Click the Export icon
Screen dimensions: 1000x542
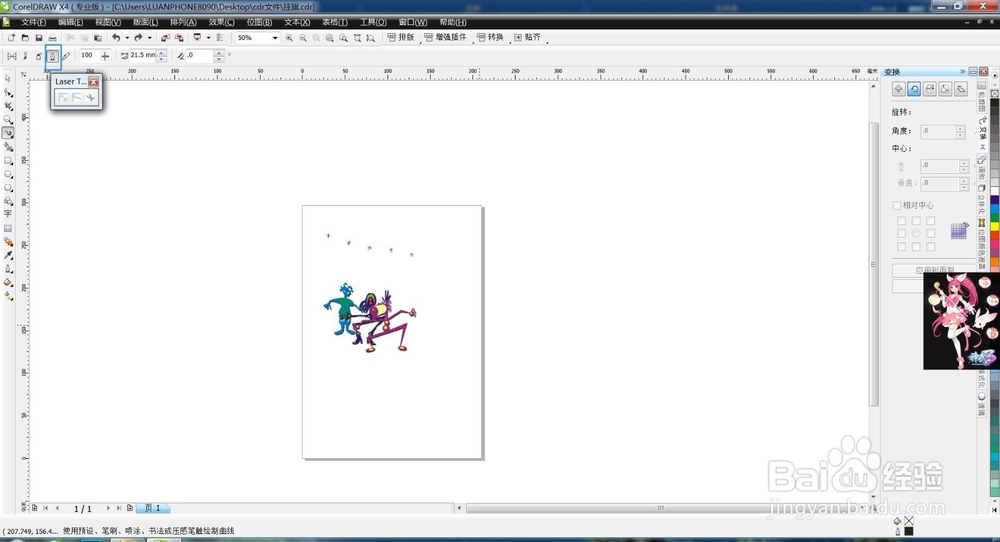pyautogui.click(x=179, y=38)
